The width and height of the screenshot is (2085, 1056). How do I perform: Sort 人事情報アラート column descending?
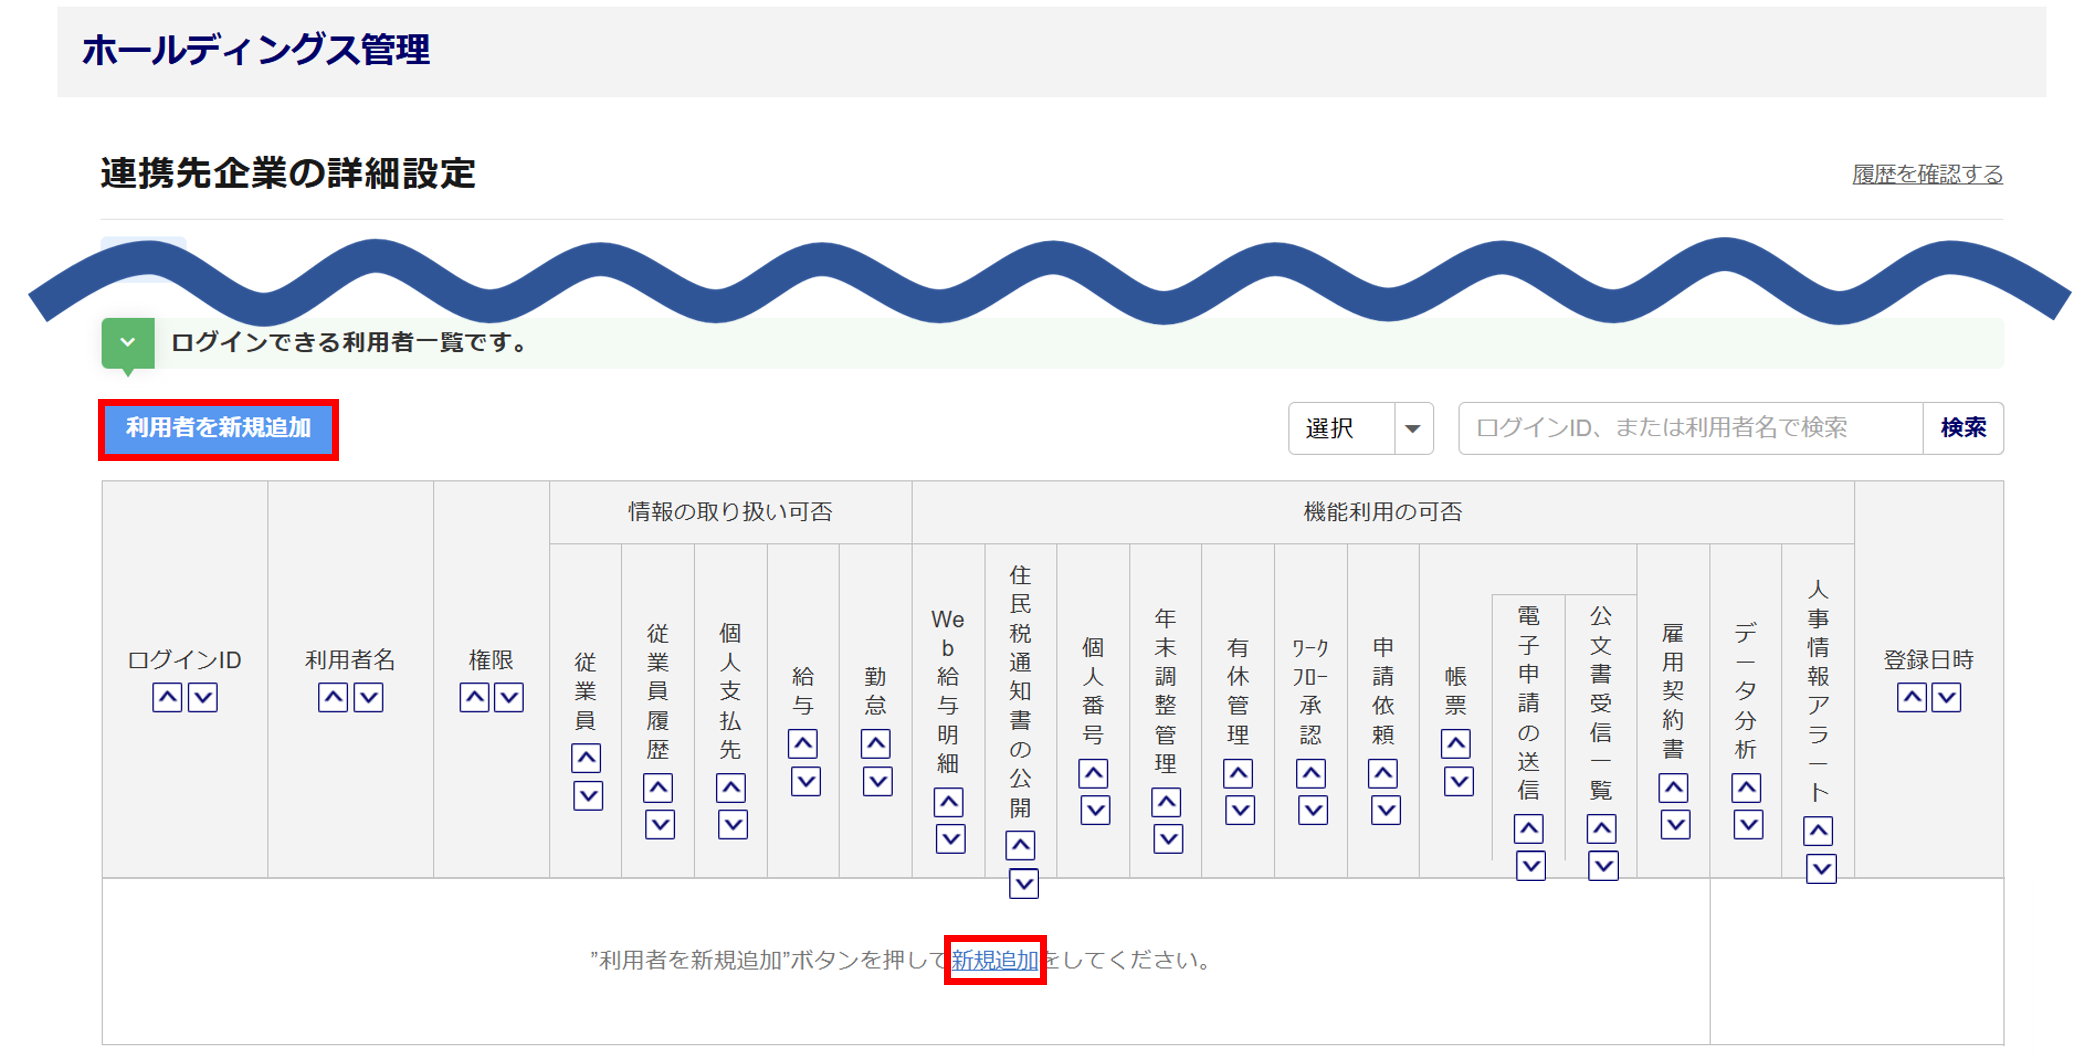click(1822, 869)
